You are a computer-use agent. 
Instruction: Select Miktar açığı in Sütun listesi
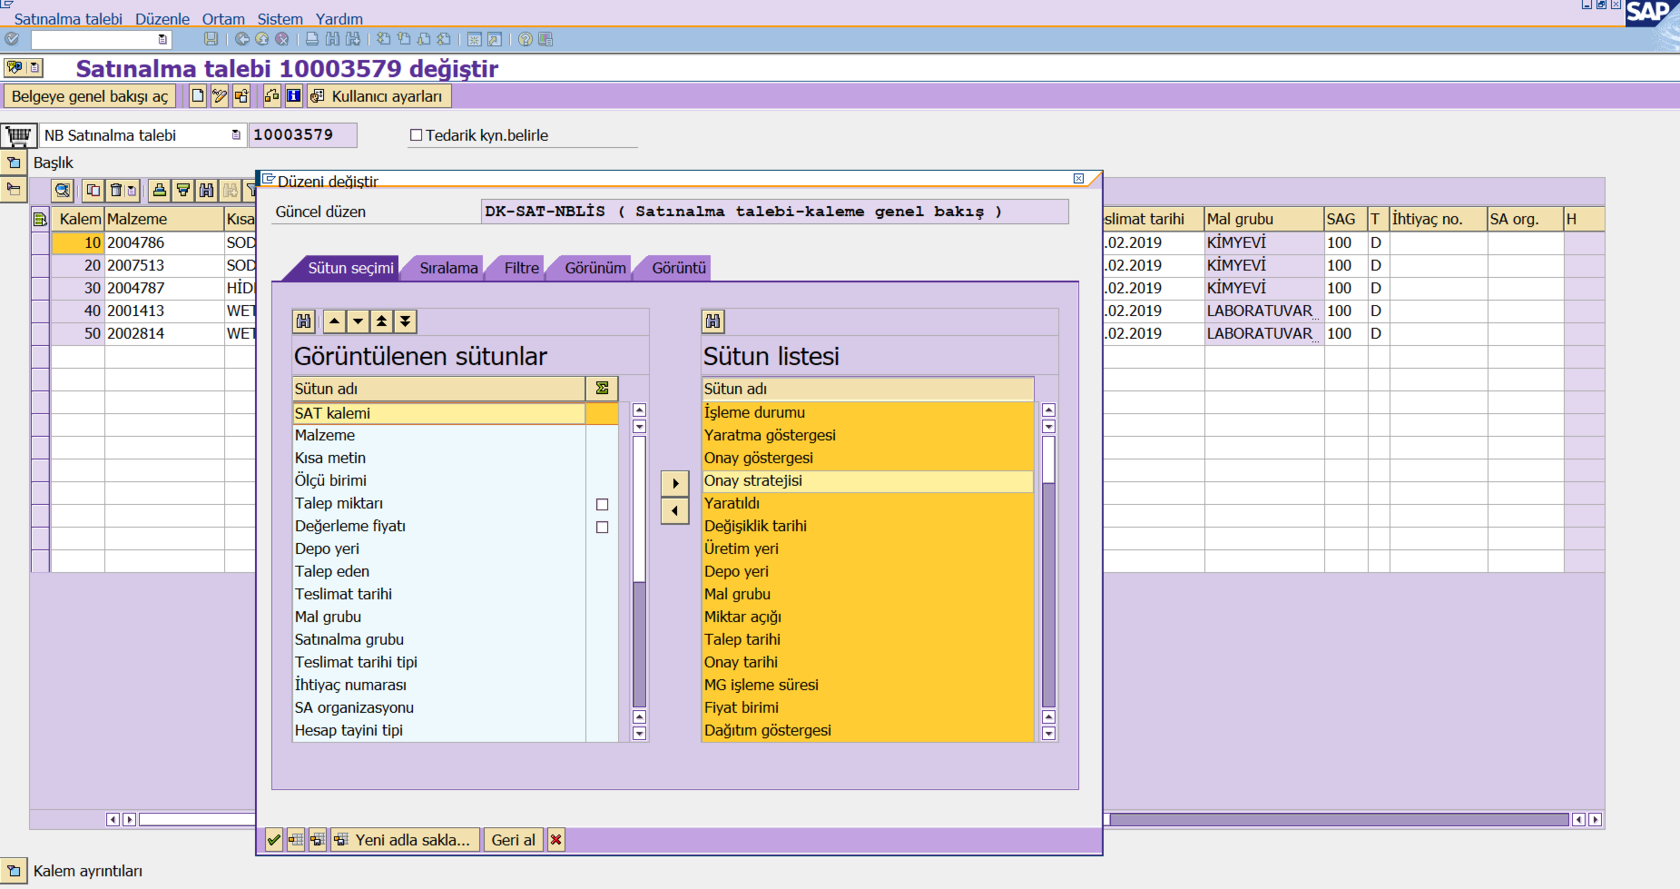point(868,617)
